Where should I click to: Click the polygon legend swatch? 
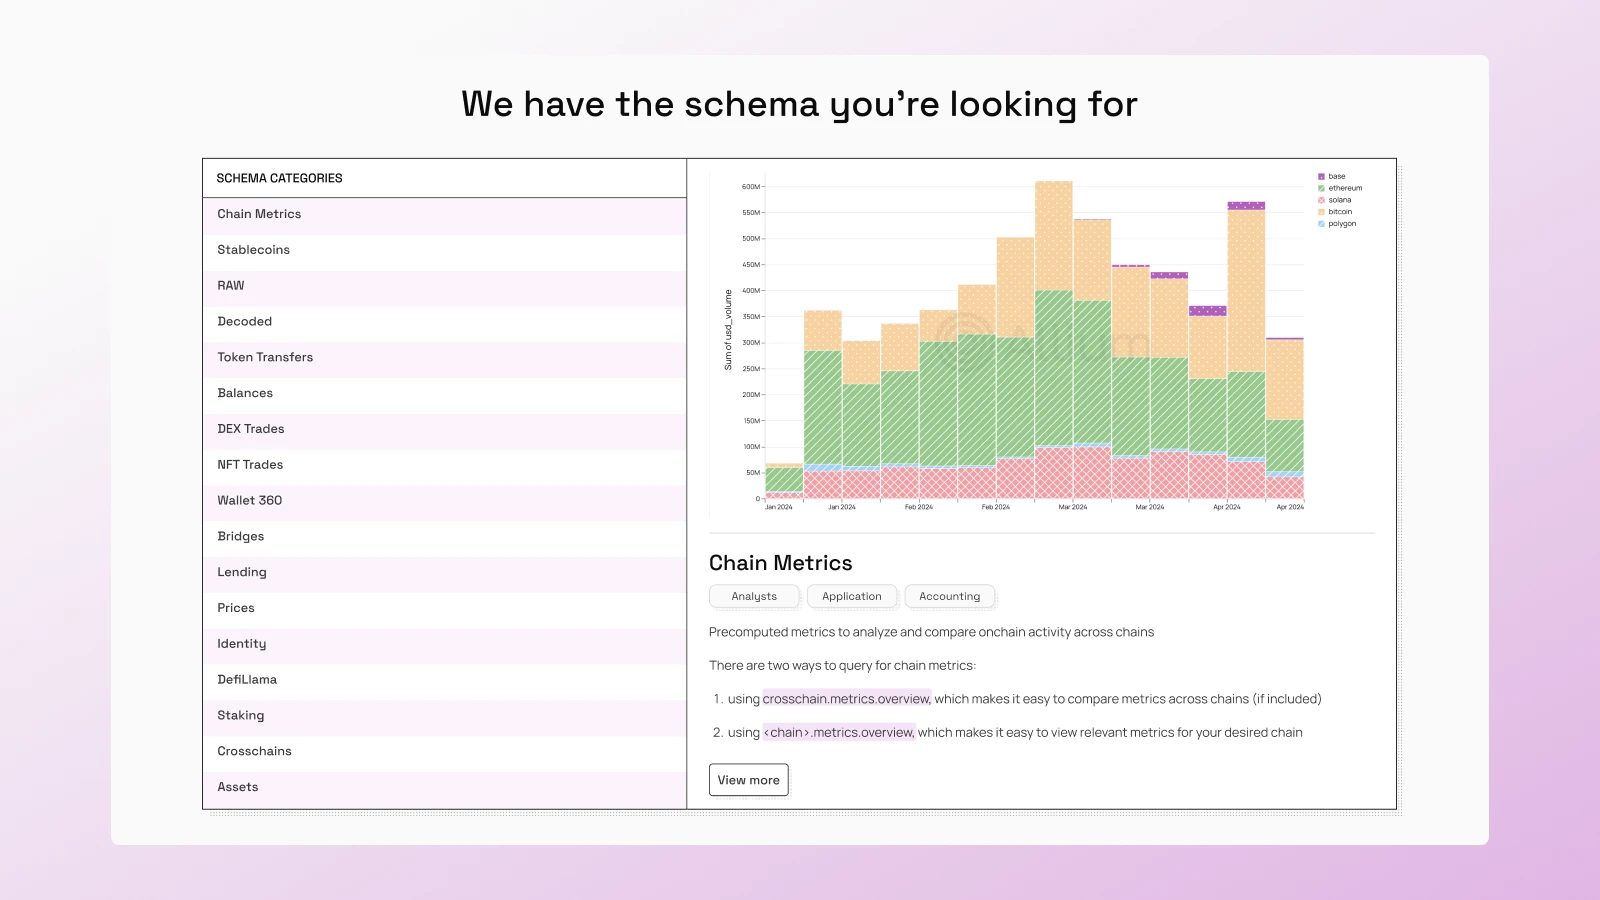(x=1321, y=224)
